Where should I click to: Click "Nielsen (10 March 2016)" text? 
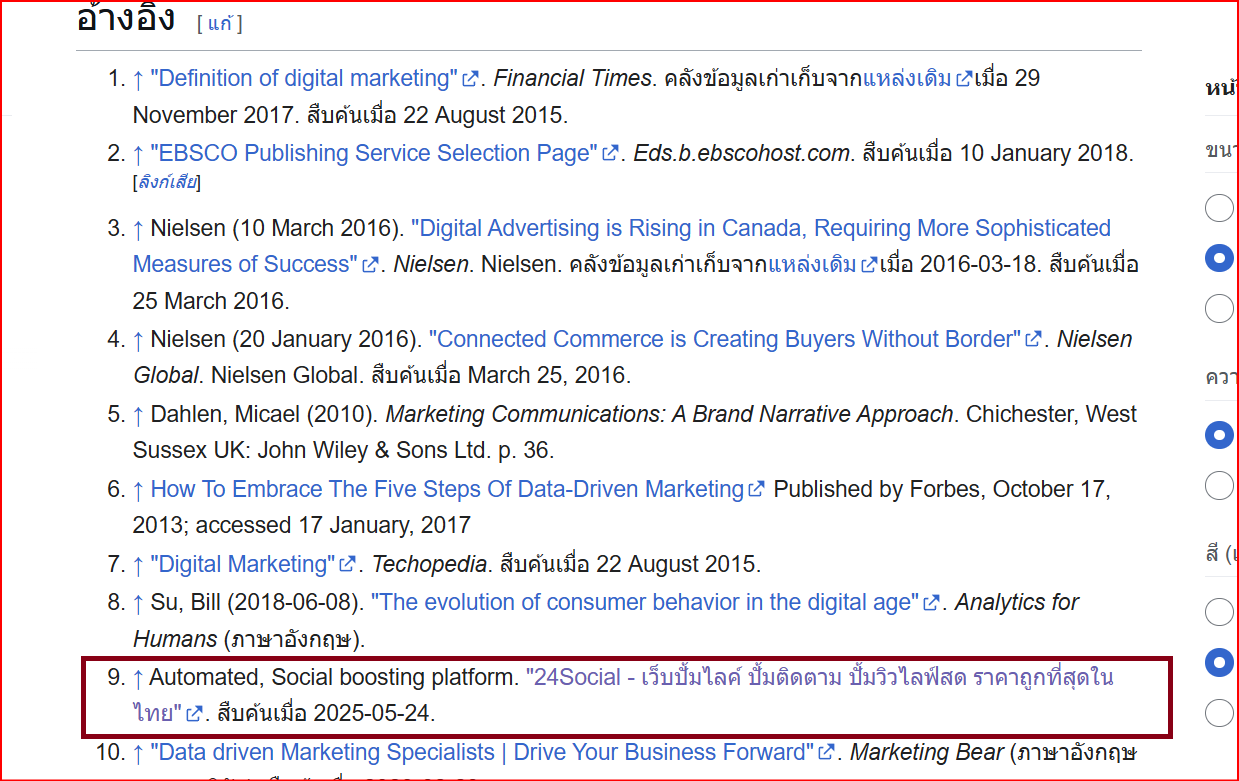(x=277, y=229)
